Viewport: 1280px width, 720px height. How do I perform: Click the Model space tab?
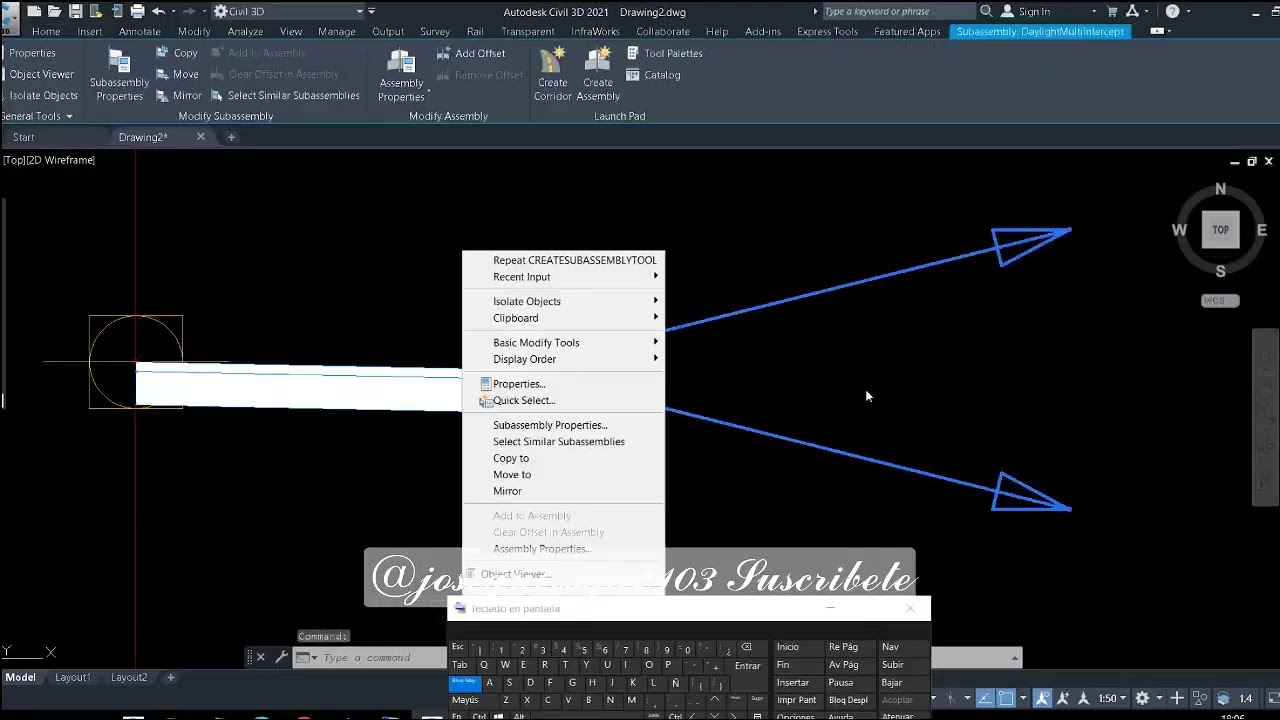21,677
